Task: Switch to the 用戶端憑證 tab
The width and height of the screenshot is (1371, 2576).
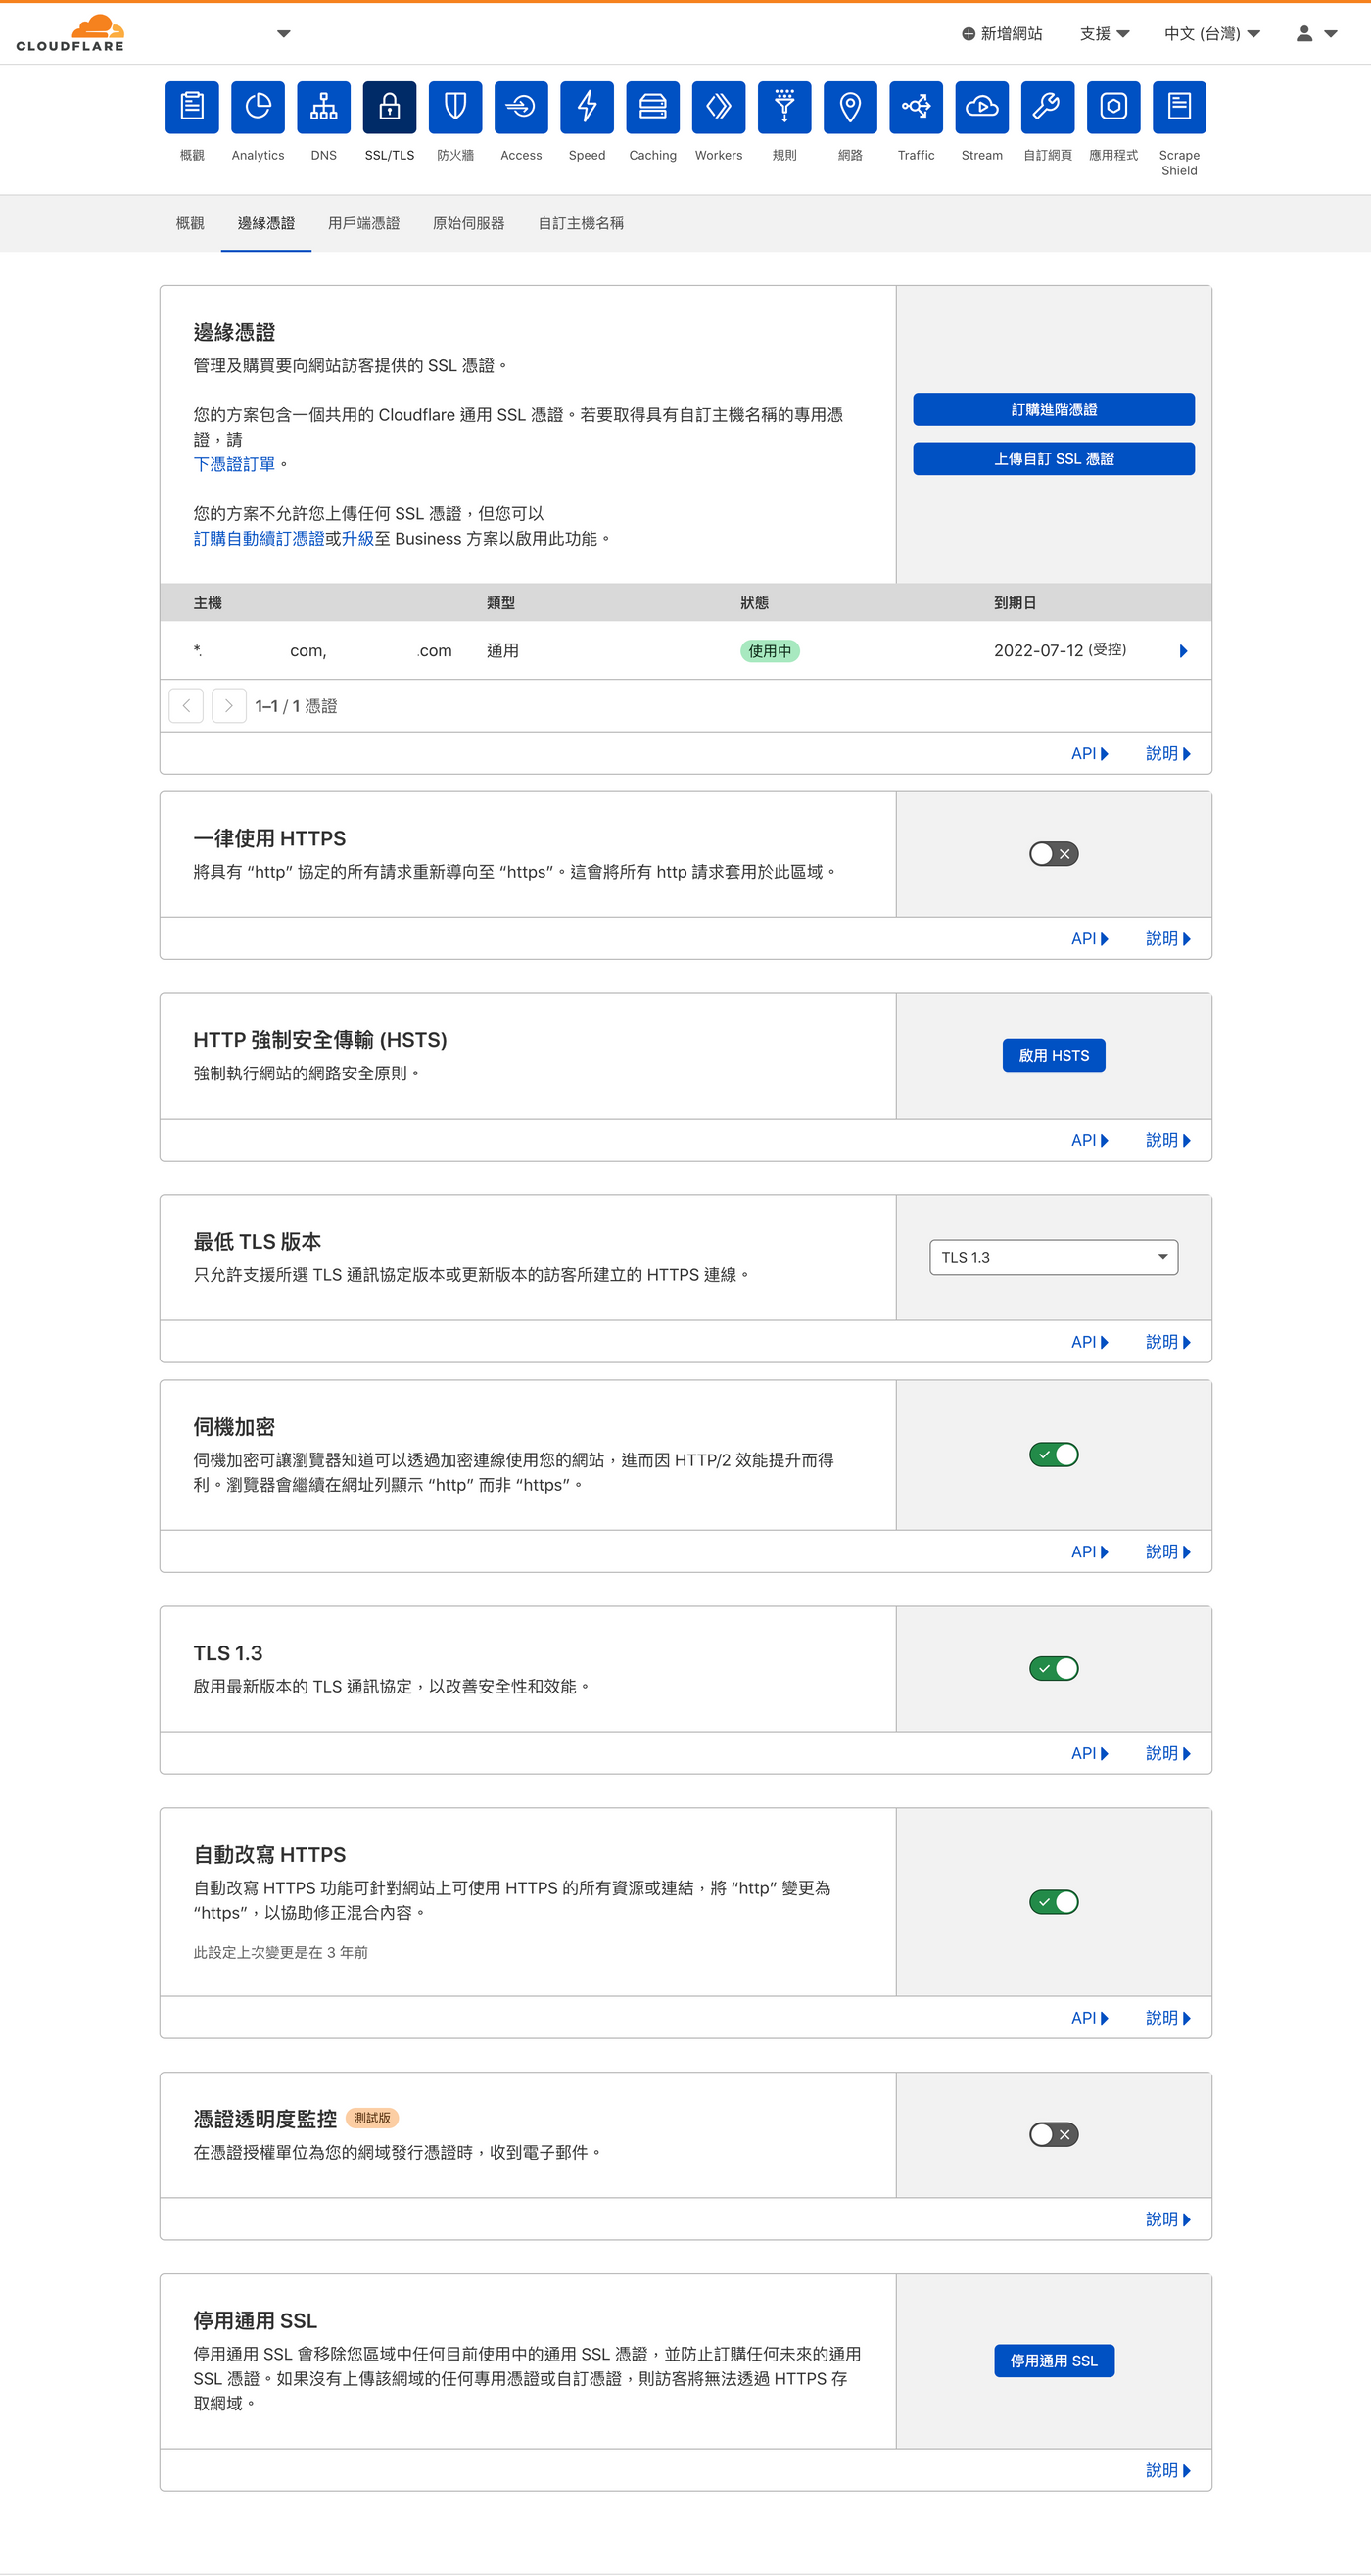Action: tap(364, 224)
